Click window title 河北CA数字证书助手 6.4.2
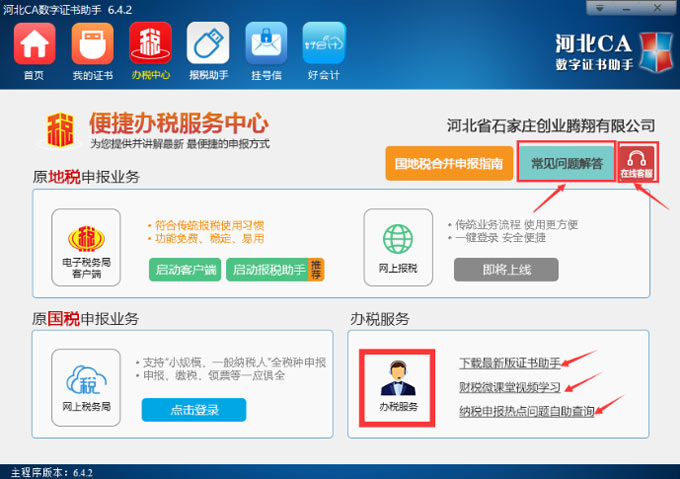Image resolution: width=680 pixels, height=479 pixels. point(68,10)
